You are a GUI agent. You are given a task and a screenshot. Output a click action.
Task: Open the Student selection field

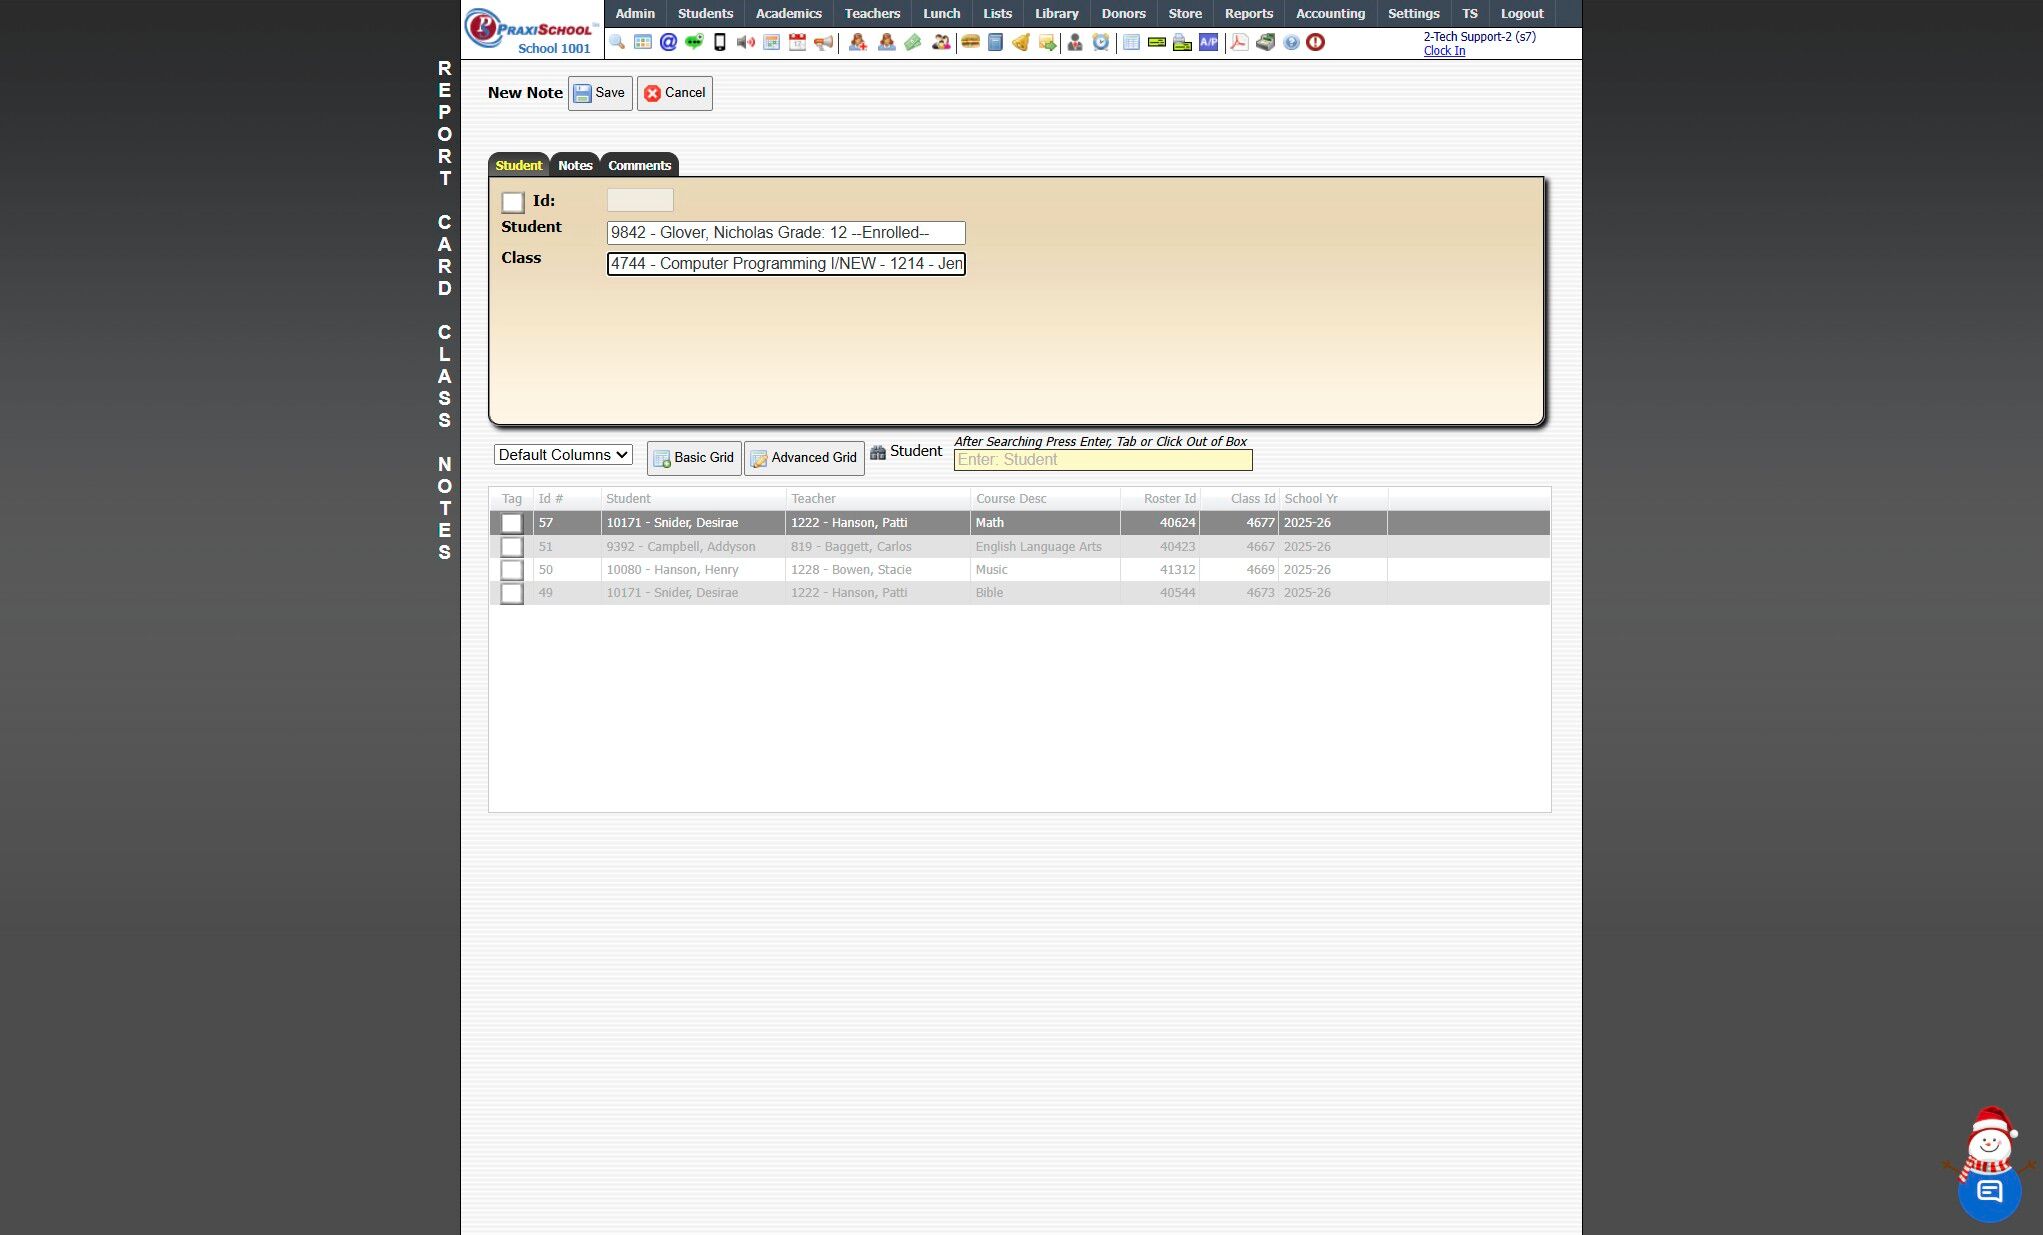point(786,233)
